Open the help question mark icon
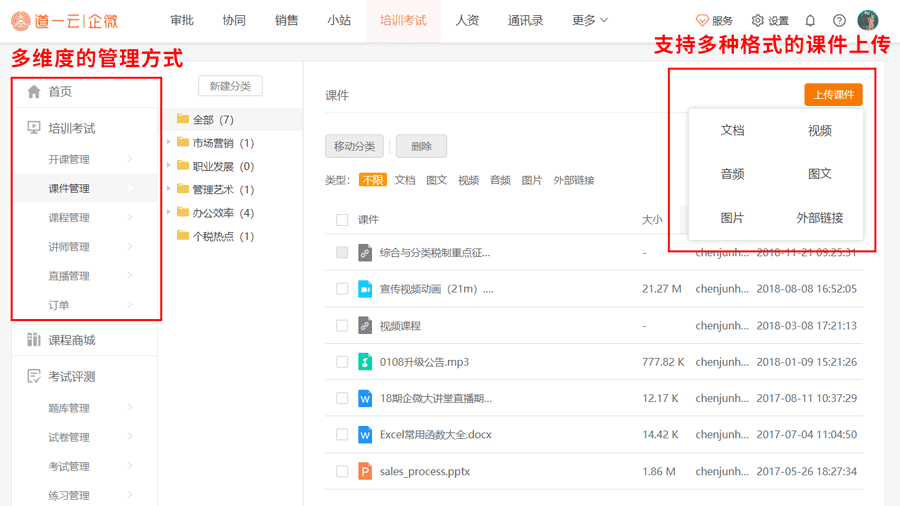The image size is (900, 506). [839, 21]
